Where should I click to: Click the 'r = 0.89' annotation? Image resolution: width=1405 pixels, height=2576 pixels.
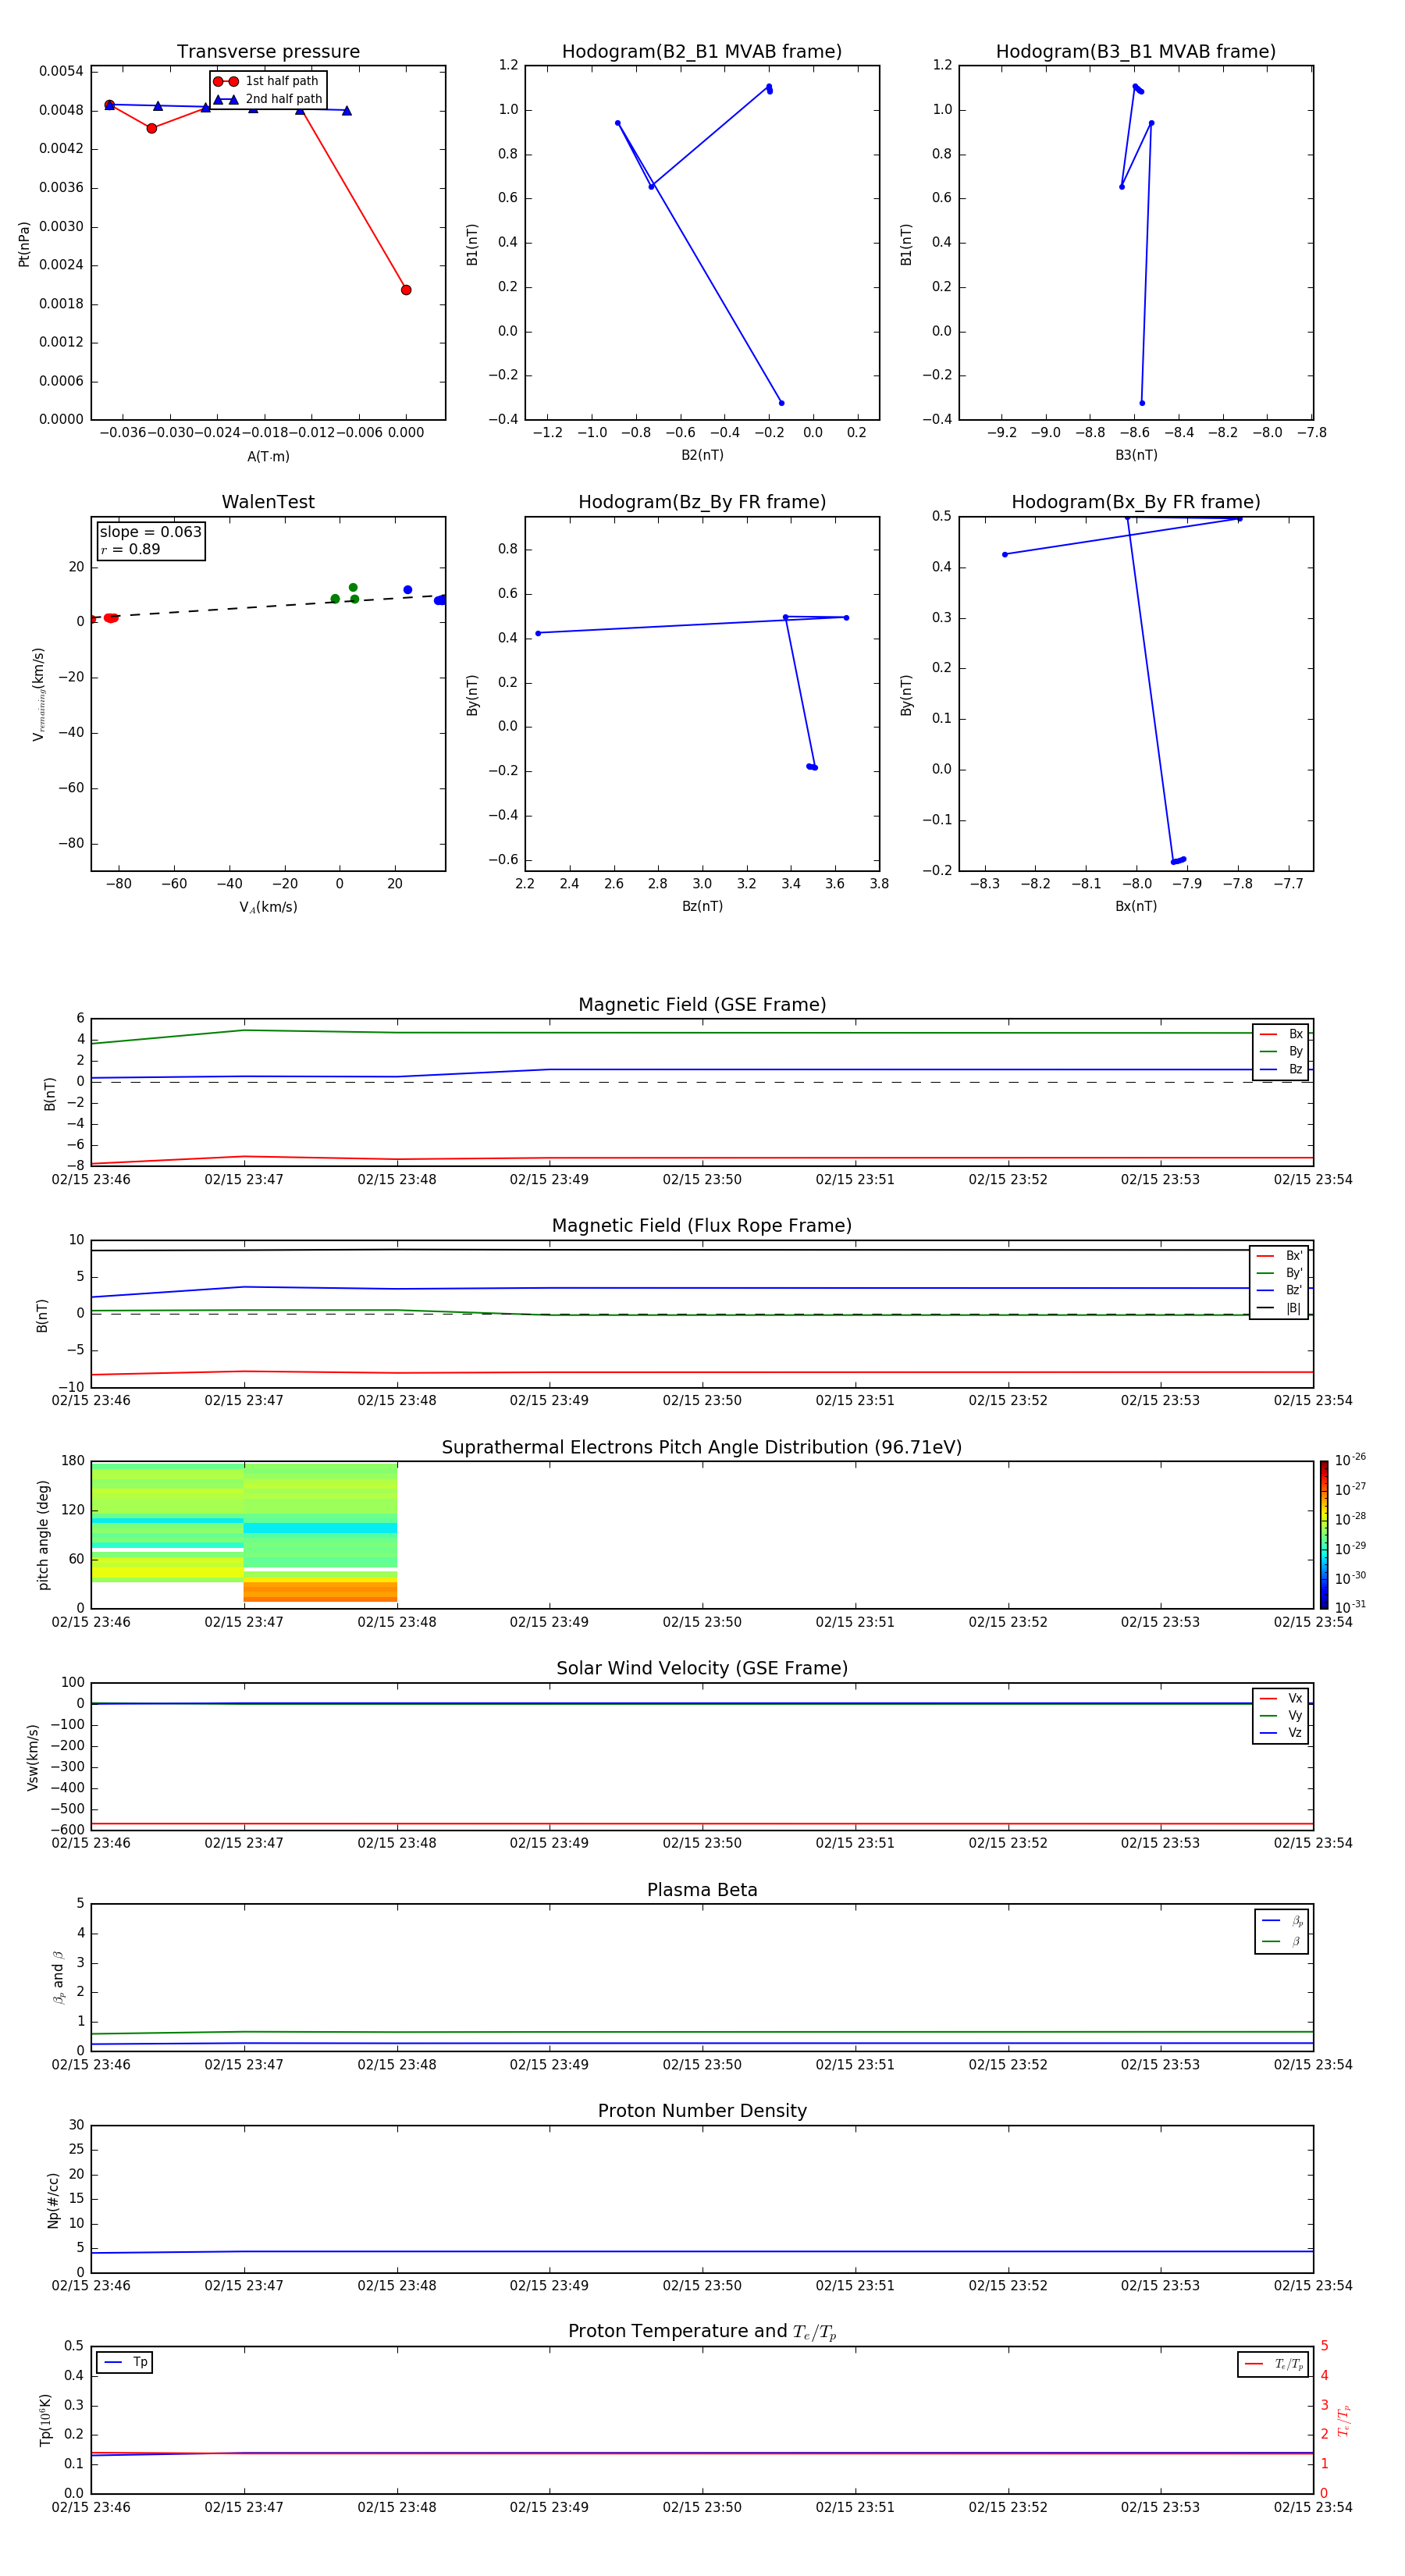[x=130, y=549]
